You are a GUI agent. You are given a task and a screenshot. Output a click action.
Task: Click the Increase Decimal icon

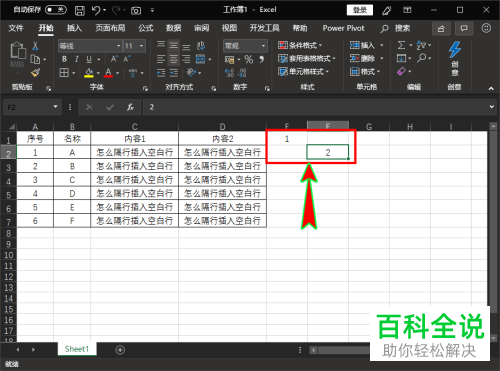(229, 73)
